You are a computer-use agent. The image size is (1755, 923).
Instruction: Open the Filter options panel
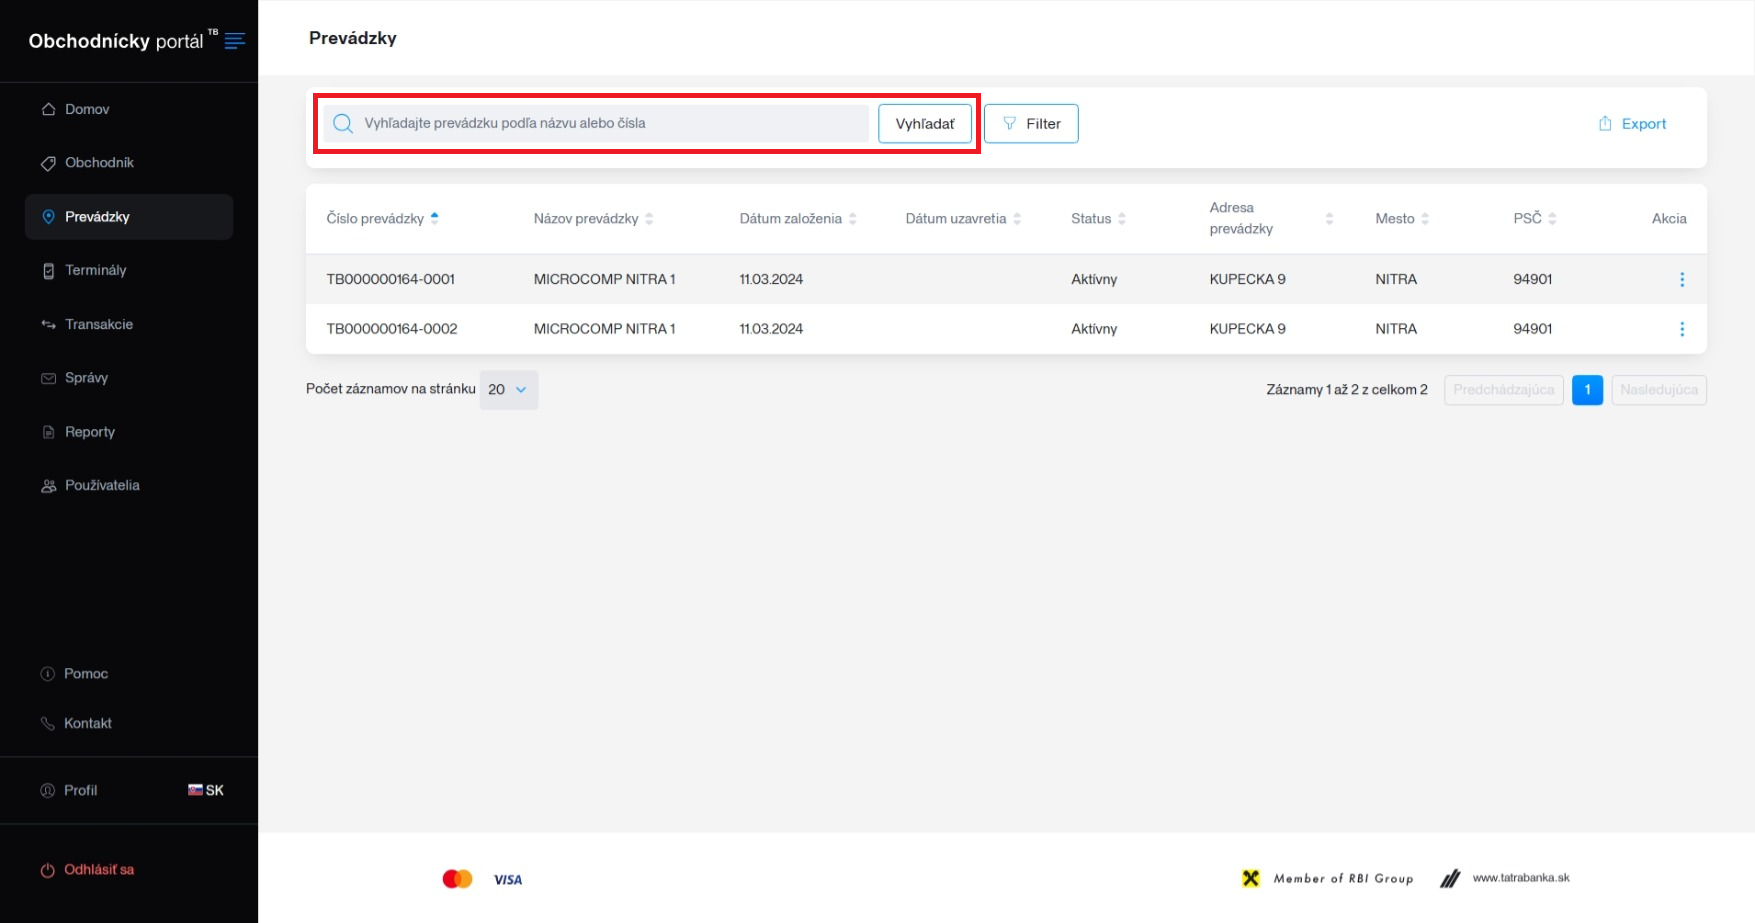(1031, 124)
